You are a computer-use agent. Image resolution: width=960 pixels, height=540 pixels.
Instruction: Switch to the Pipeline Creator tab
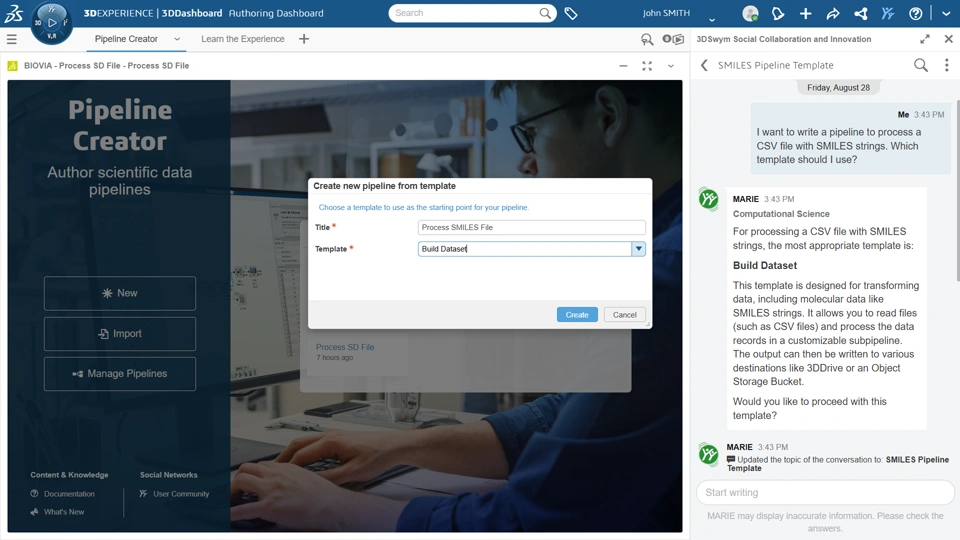(x=126, y=39)
